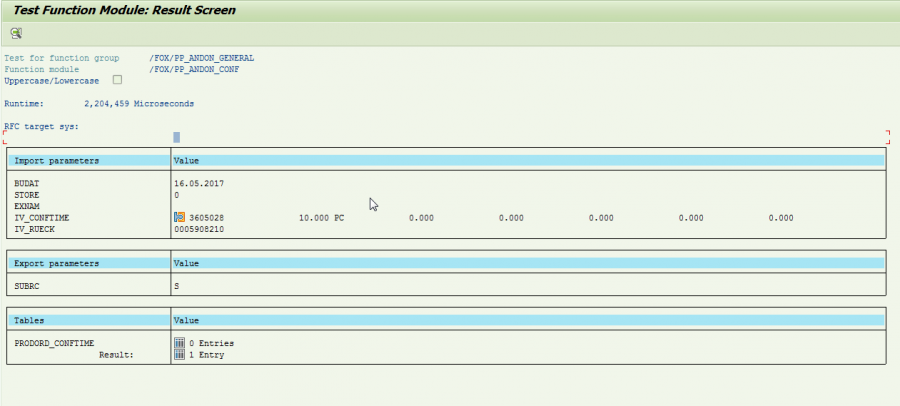
Task: Open the Result 1 Entry table icon
Action: tap(180, 354)
